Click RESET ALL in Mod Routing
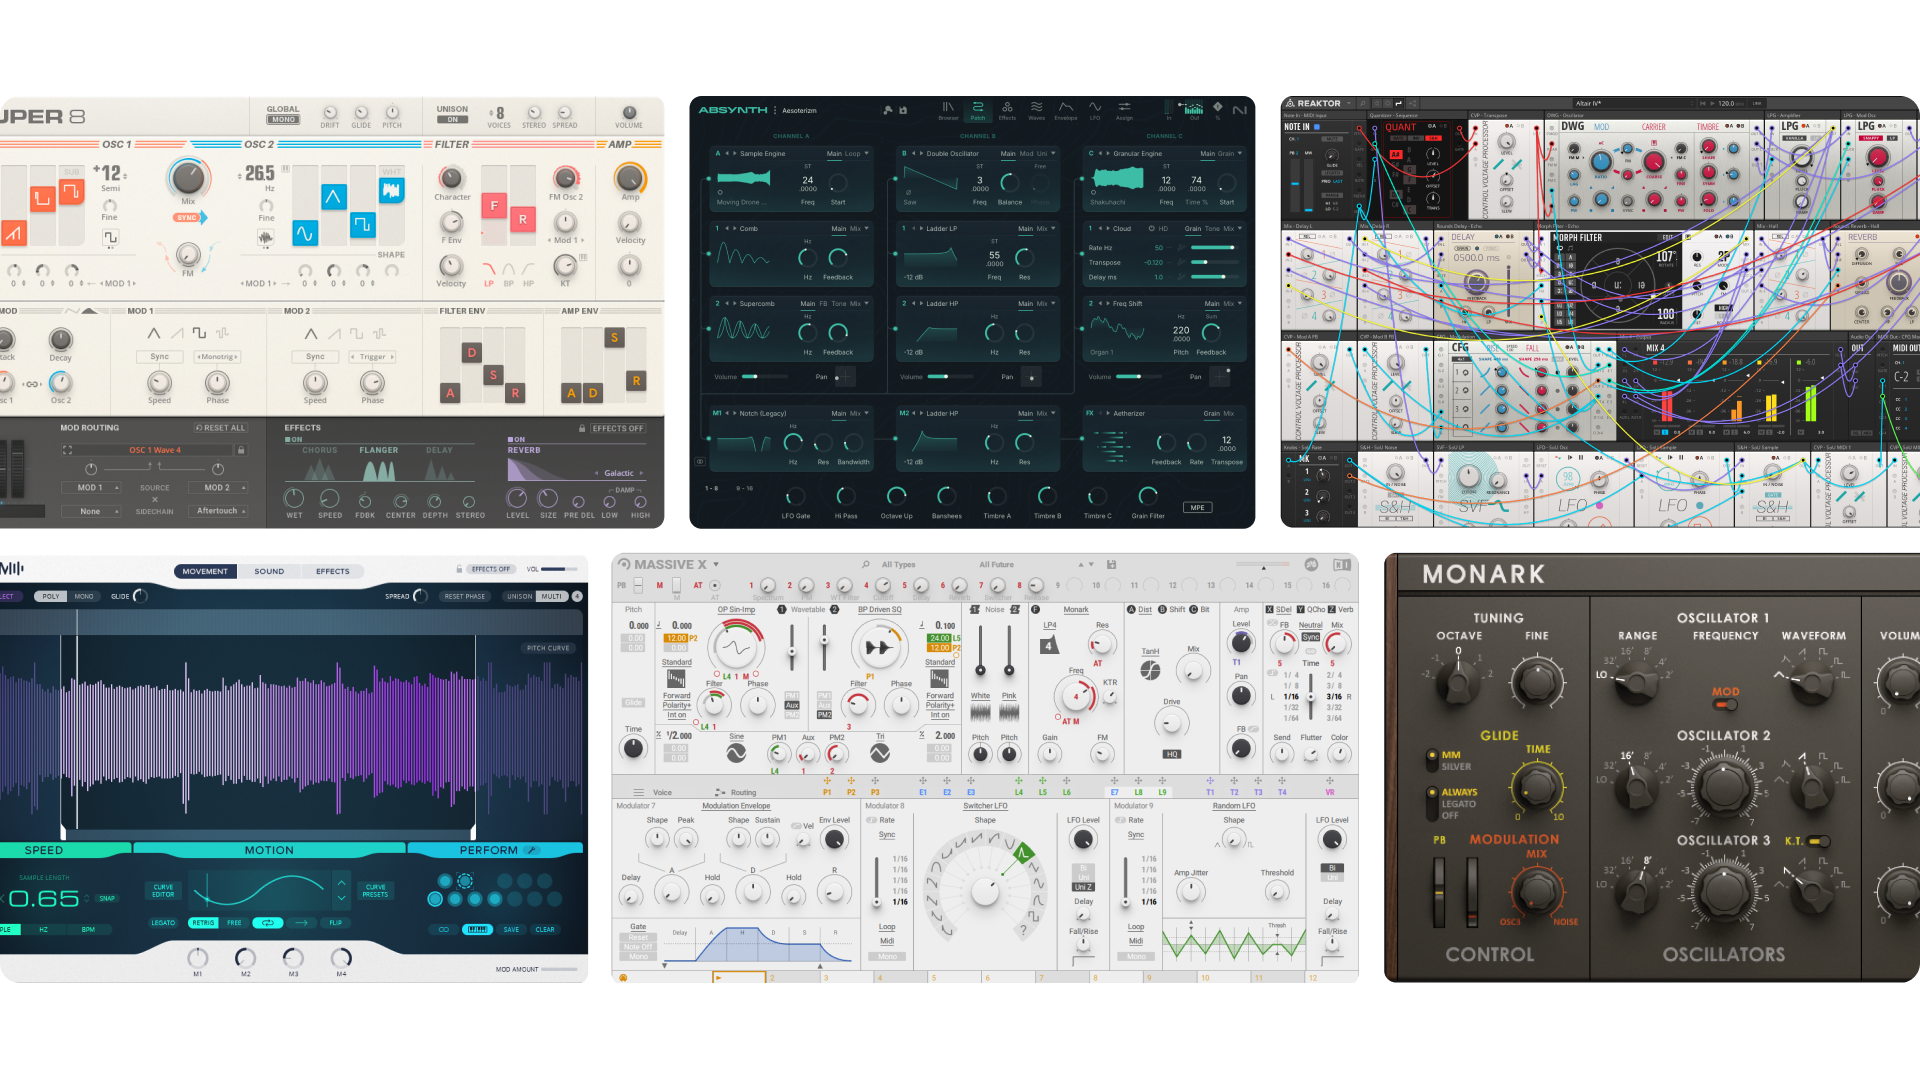This screenshot has height=1080, width=1920. [x=220, y=428]
